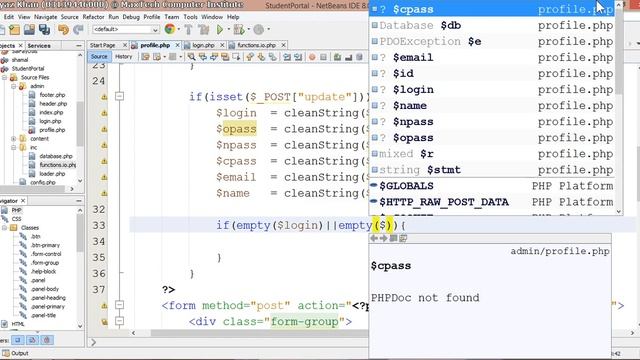Collapse the inc folder in Projects
The height and width of the screenshot is (360, 640).
coord(13,147)
